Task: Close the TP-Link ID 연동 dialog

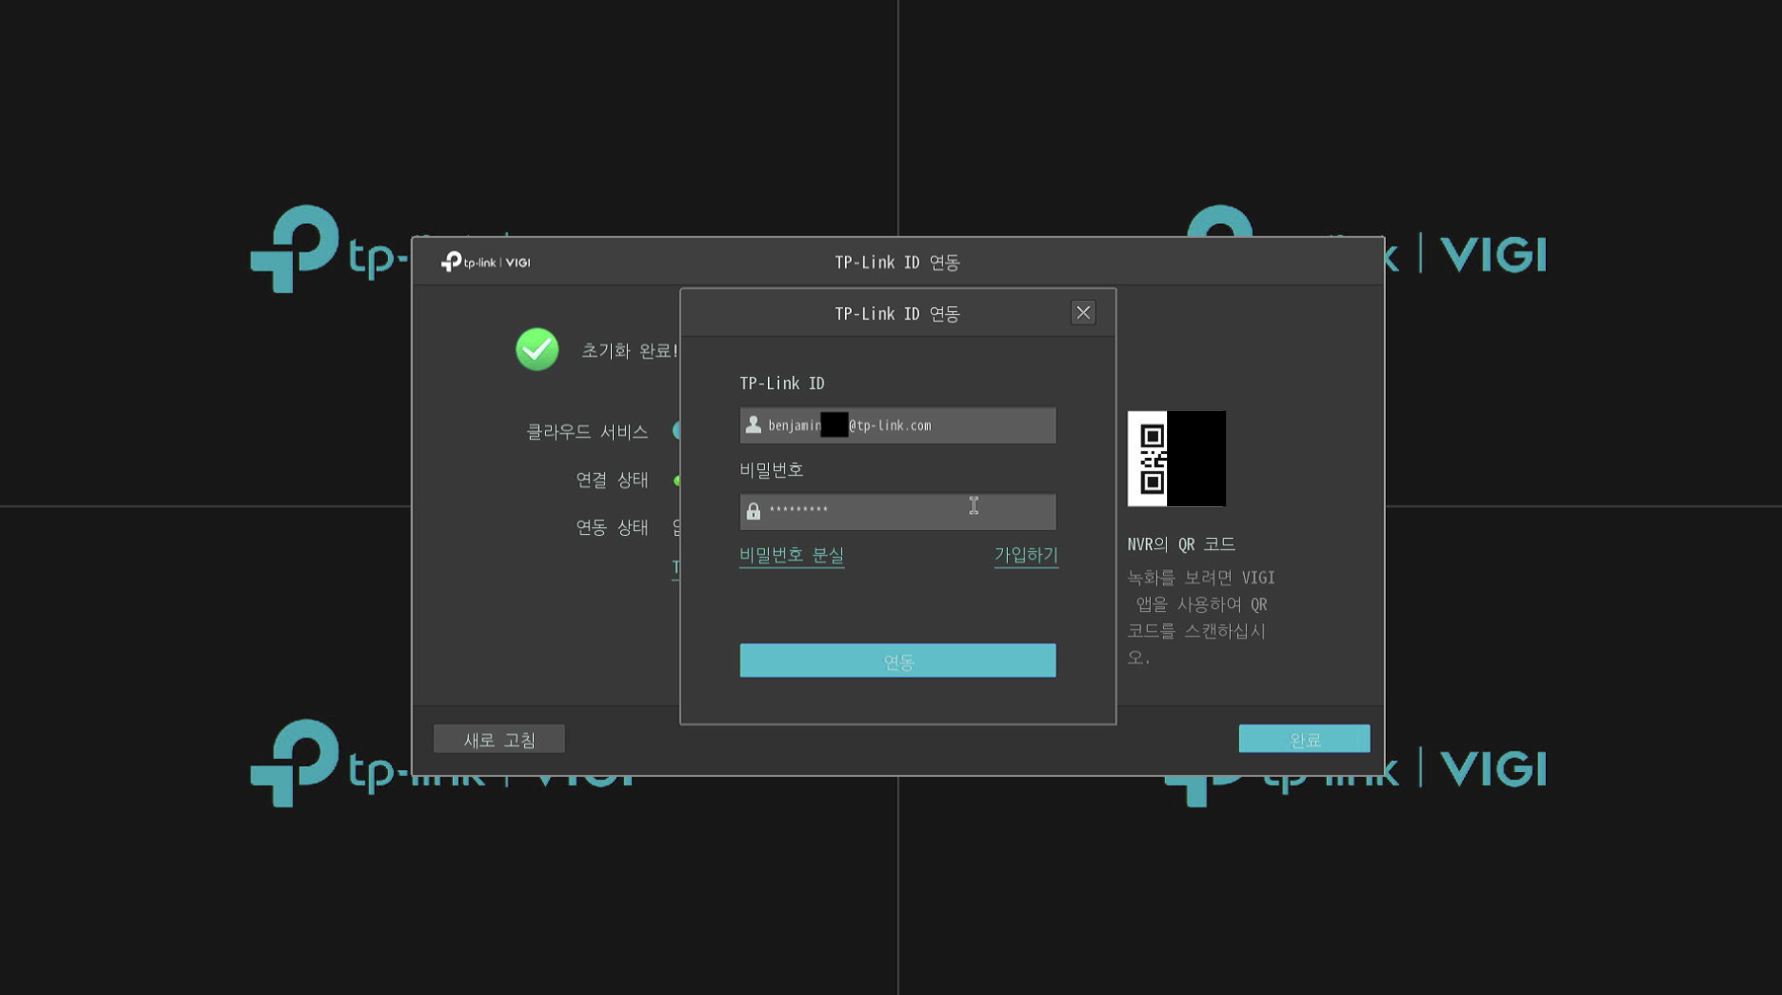Action: (1083, 313)
